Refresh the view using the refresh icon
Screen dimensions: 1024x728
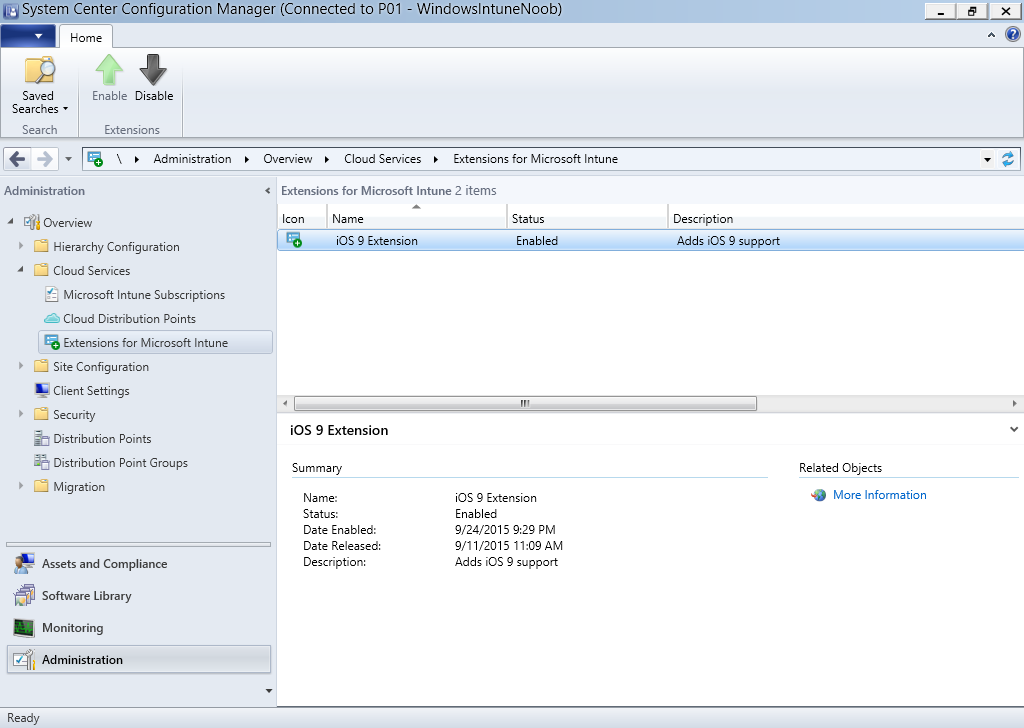(x=1008, y=159)
